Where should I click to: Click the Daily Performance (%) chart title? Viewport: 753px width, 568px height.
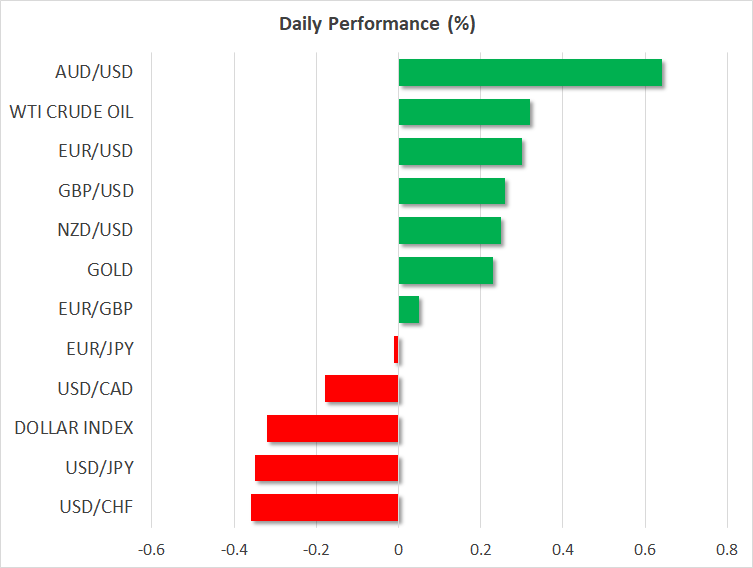pyautogui.click(x=377, y=25)
